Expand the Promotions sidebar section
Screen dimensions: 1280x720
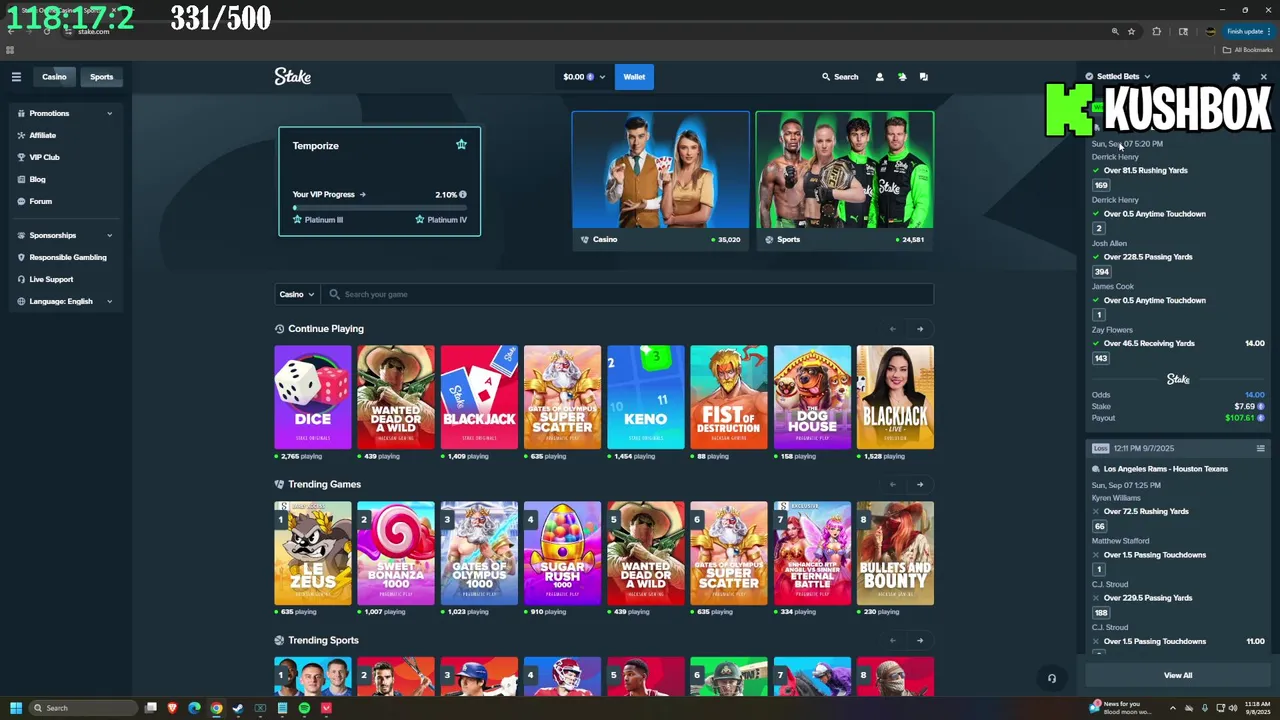(65, 113)
